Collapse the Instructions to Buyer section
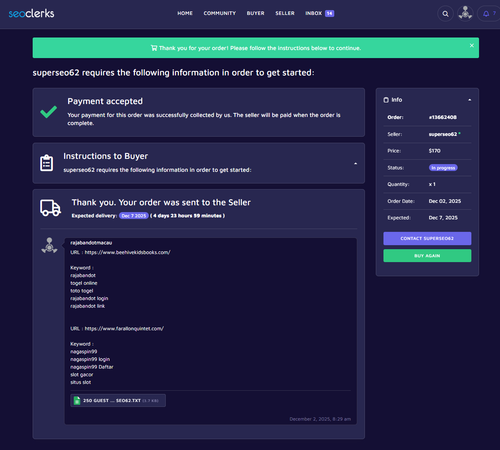This screenshot has width=500, height=450. [x=356, y=164]
